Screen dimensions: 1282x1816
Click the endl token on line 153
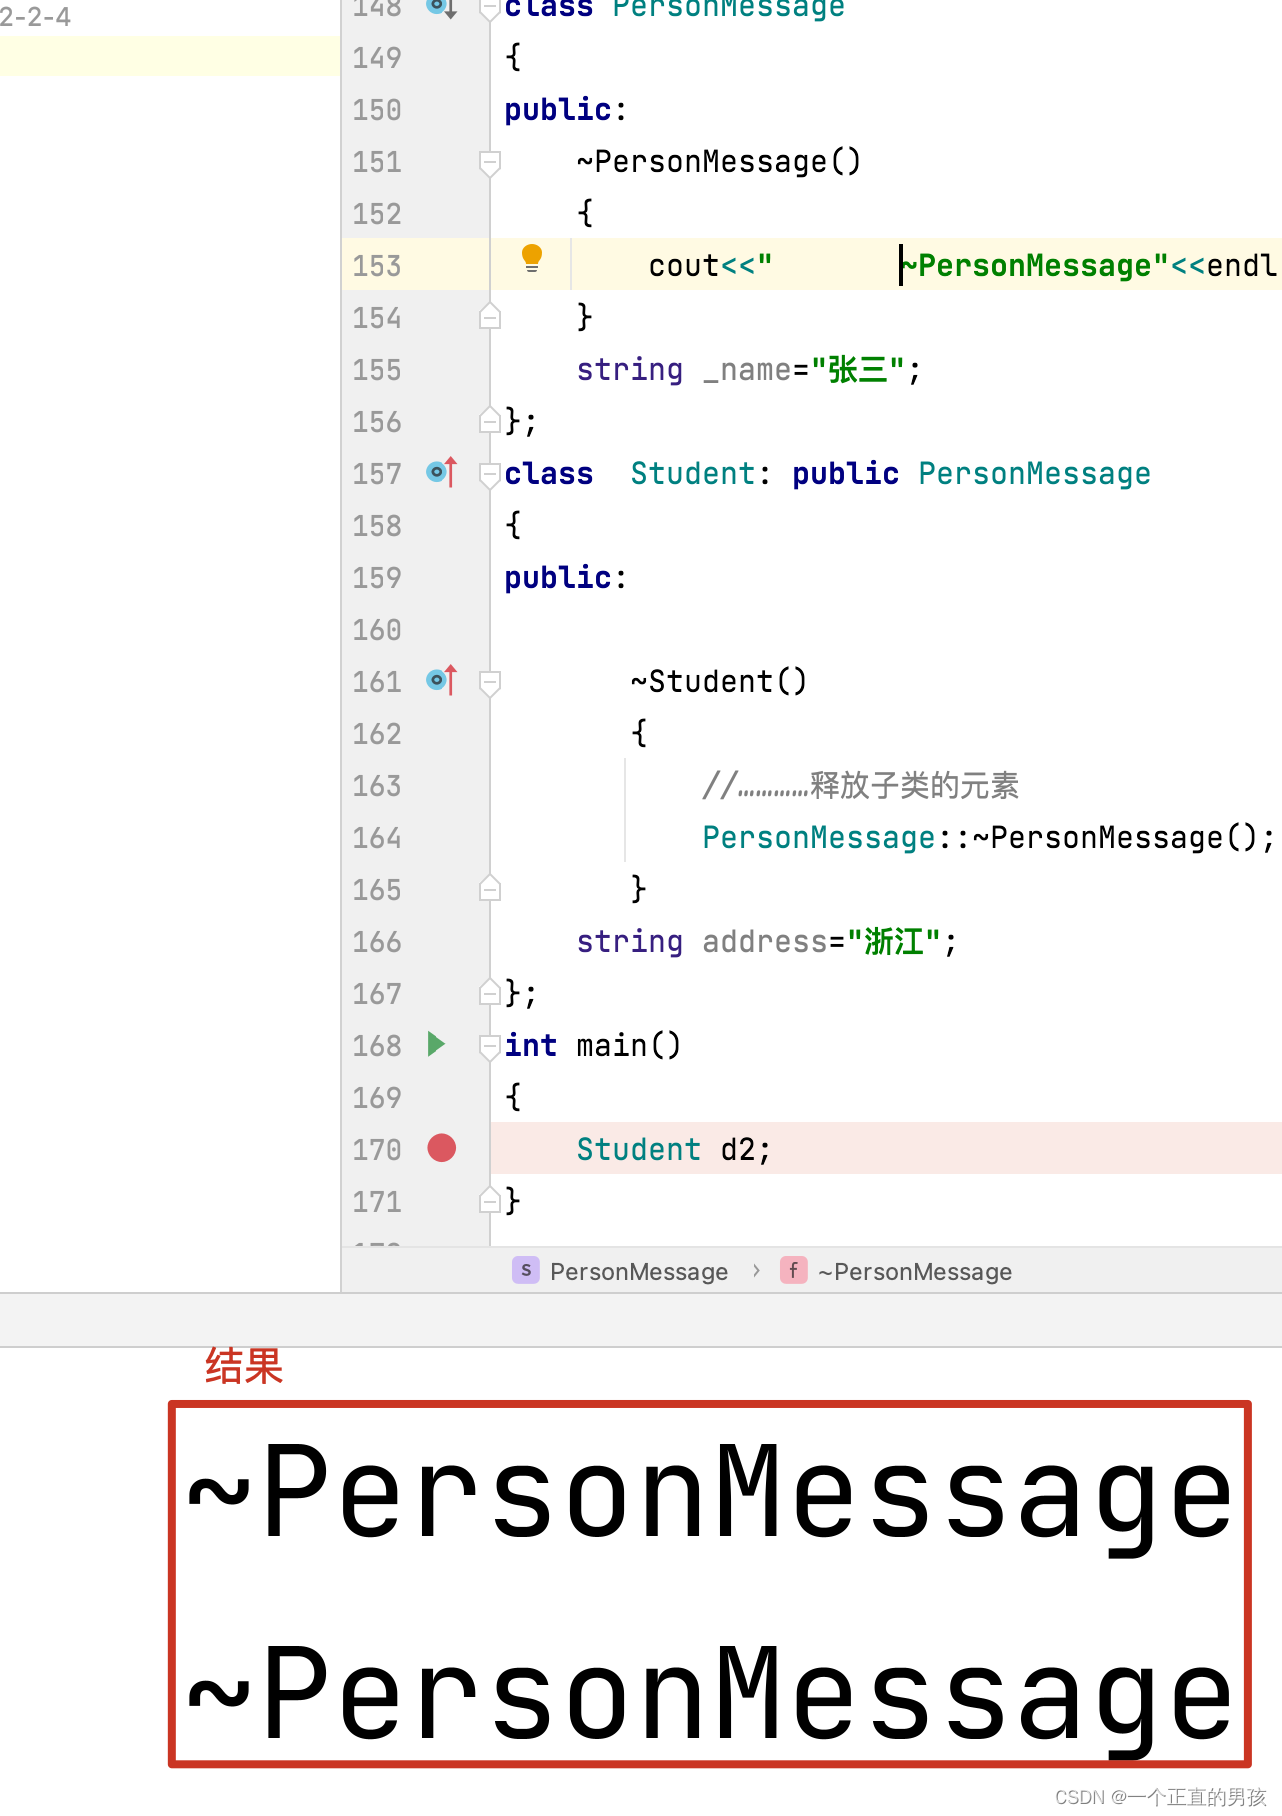tap(1241, 266)
